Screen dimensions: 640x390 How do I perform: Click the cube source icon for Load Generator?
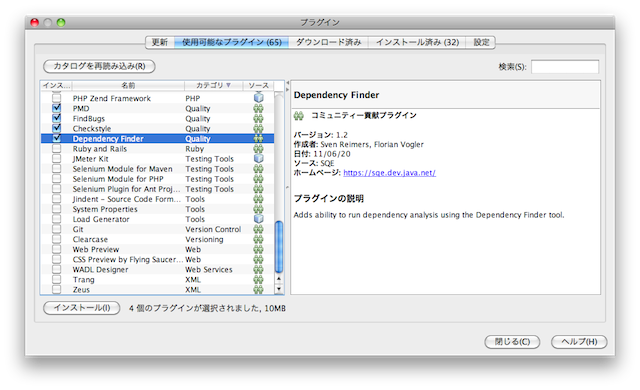click(258, 219)
